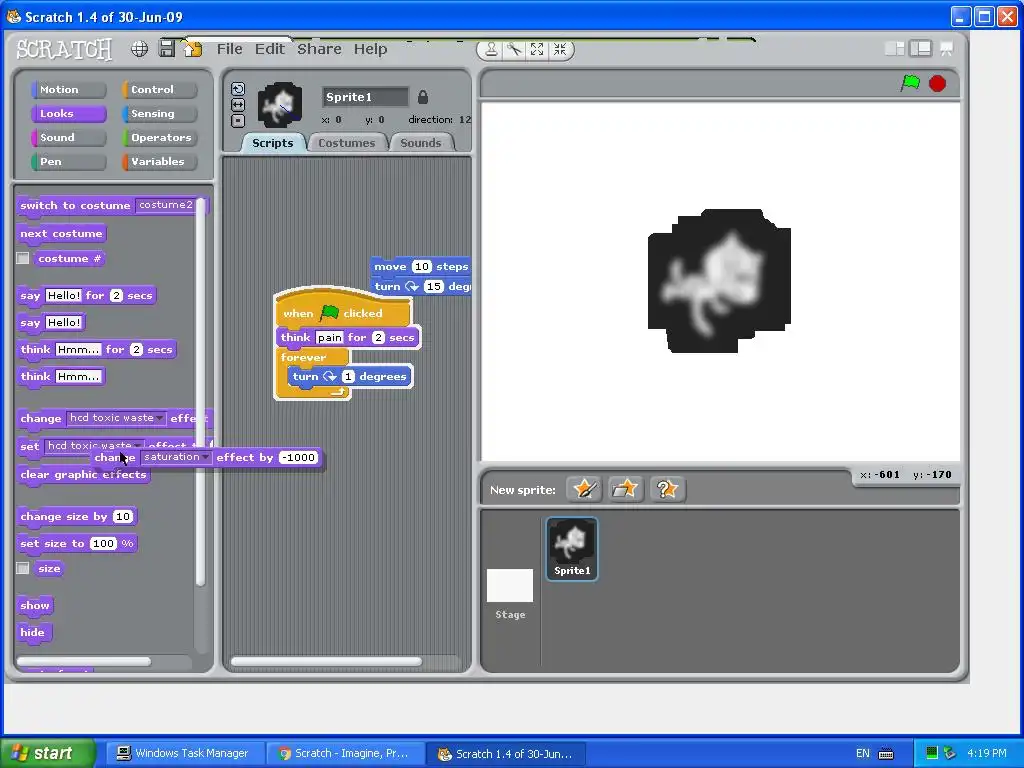Open the Help menu

[x=370, y=49]
